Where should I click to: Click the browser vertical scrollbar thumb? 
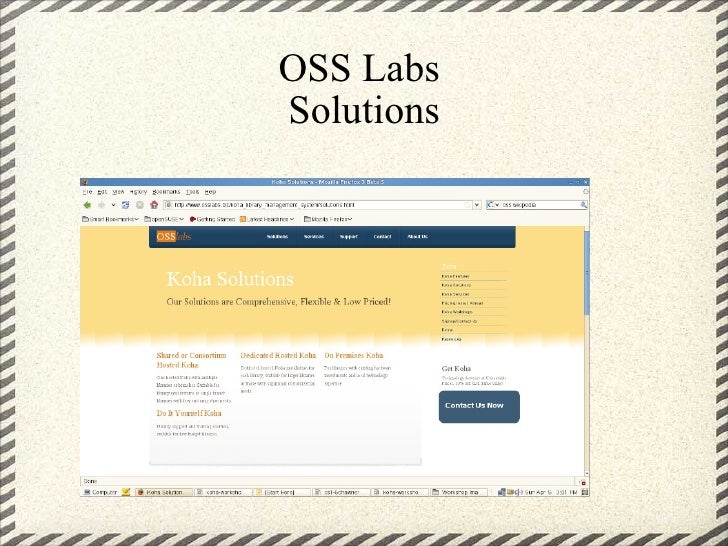(587, 272)
